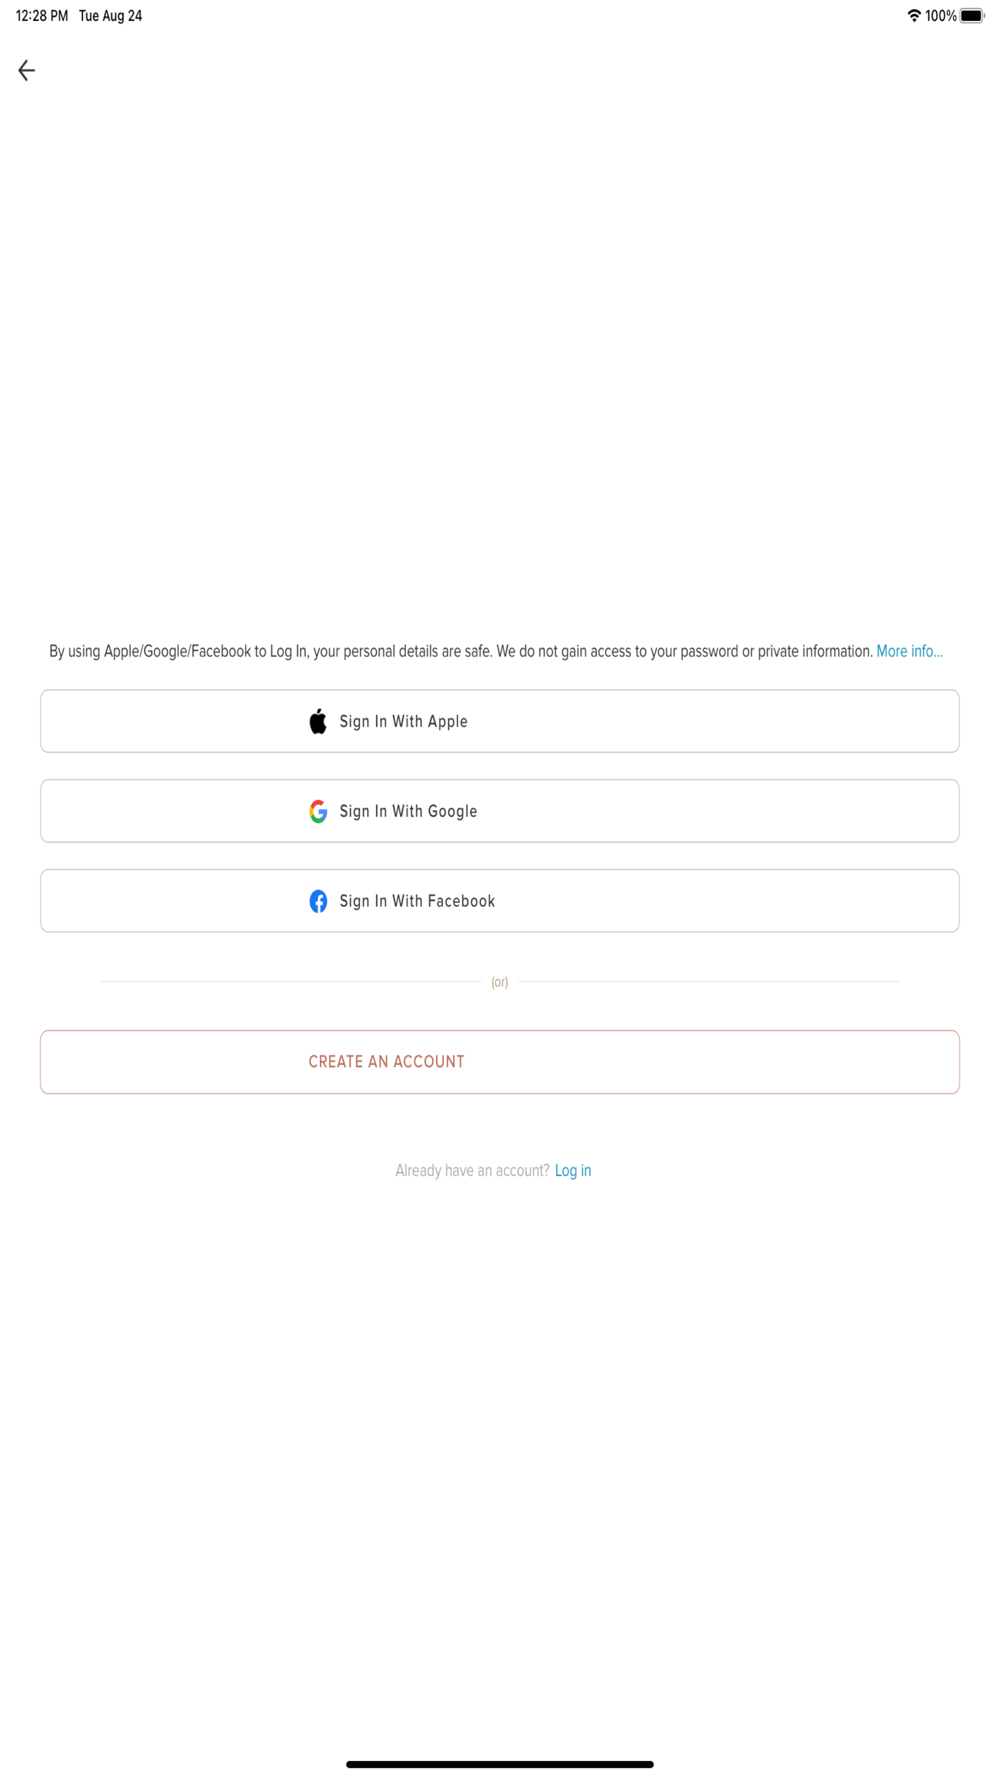This screenshot has height=1778, width=1000.
Task: Open the More info... link
Action: (909, 651)
